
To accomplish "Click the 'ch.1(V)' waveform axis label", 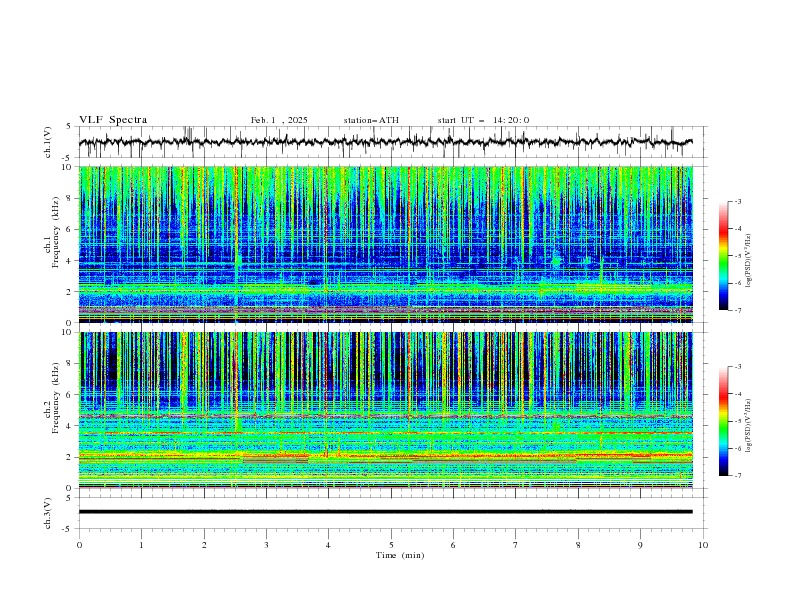I will click(48, 142).
